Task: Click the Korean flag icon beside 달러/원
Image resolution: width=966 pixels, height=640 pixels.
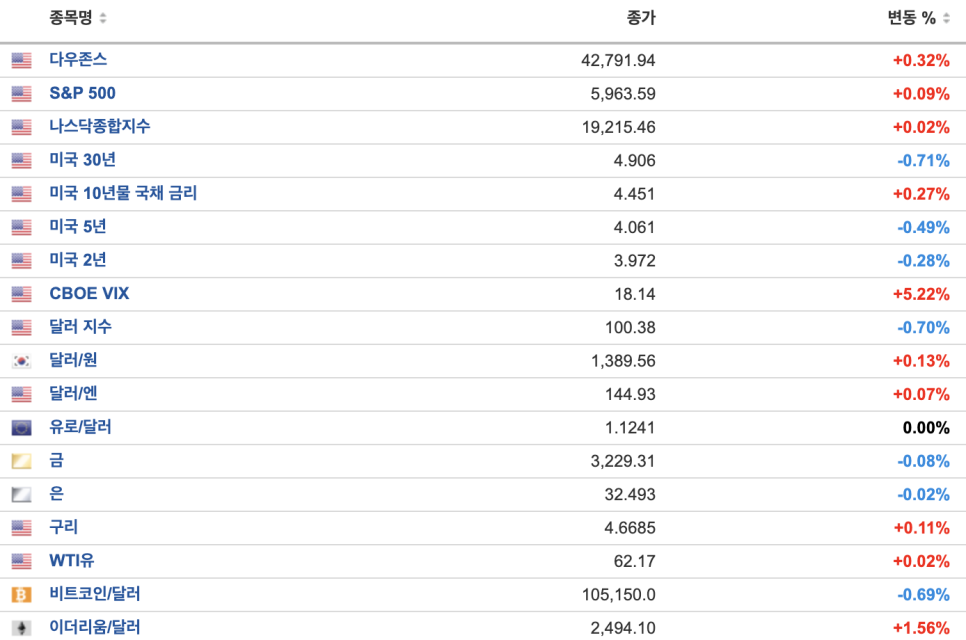Action: pyautogui.click(x=22, y=360)
